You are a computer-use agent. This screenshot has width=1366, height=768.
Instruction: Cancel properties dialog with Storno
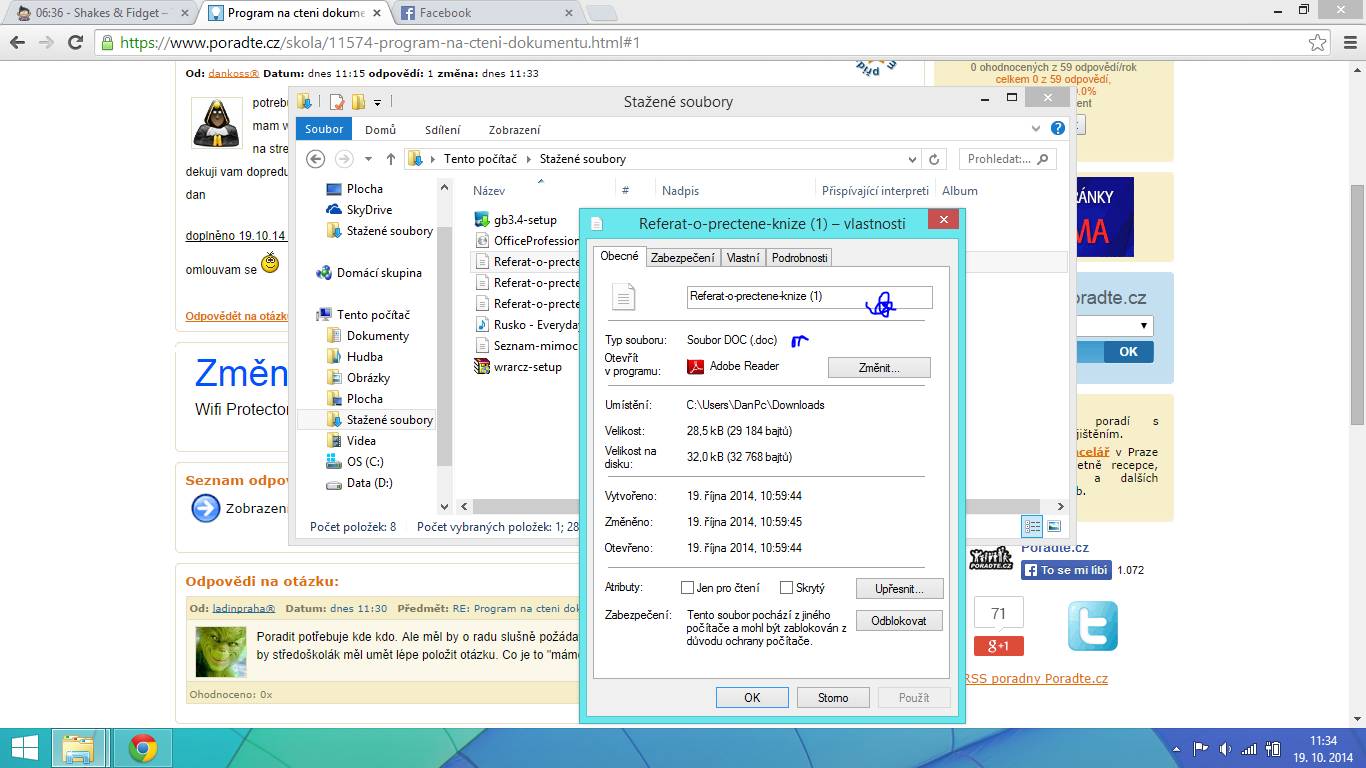tap(833, 698)
